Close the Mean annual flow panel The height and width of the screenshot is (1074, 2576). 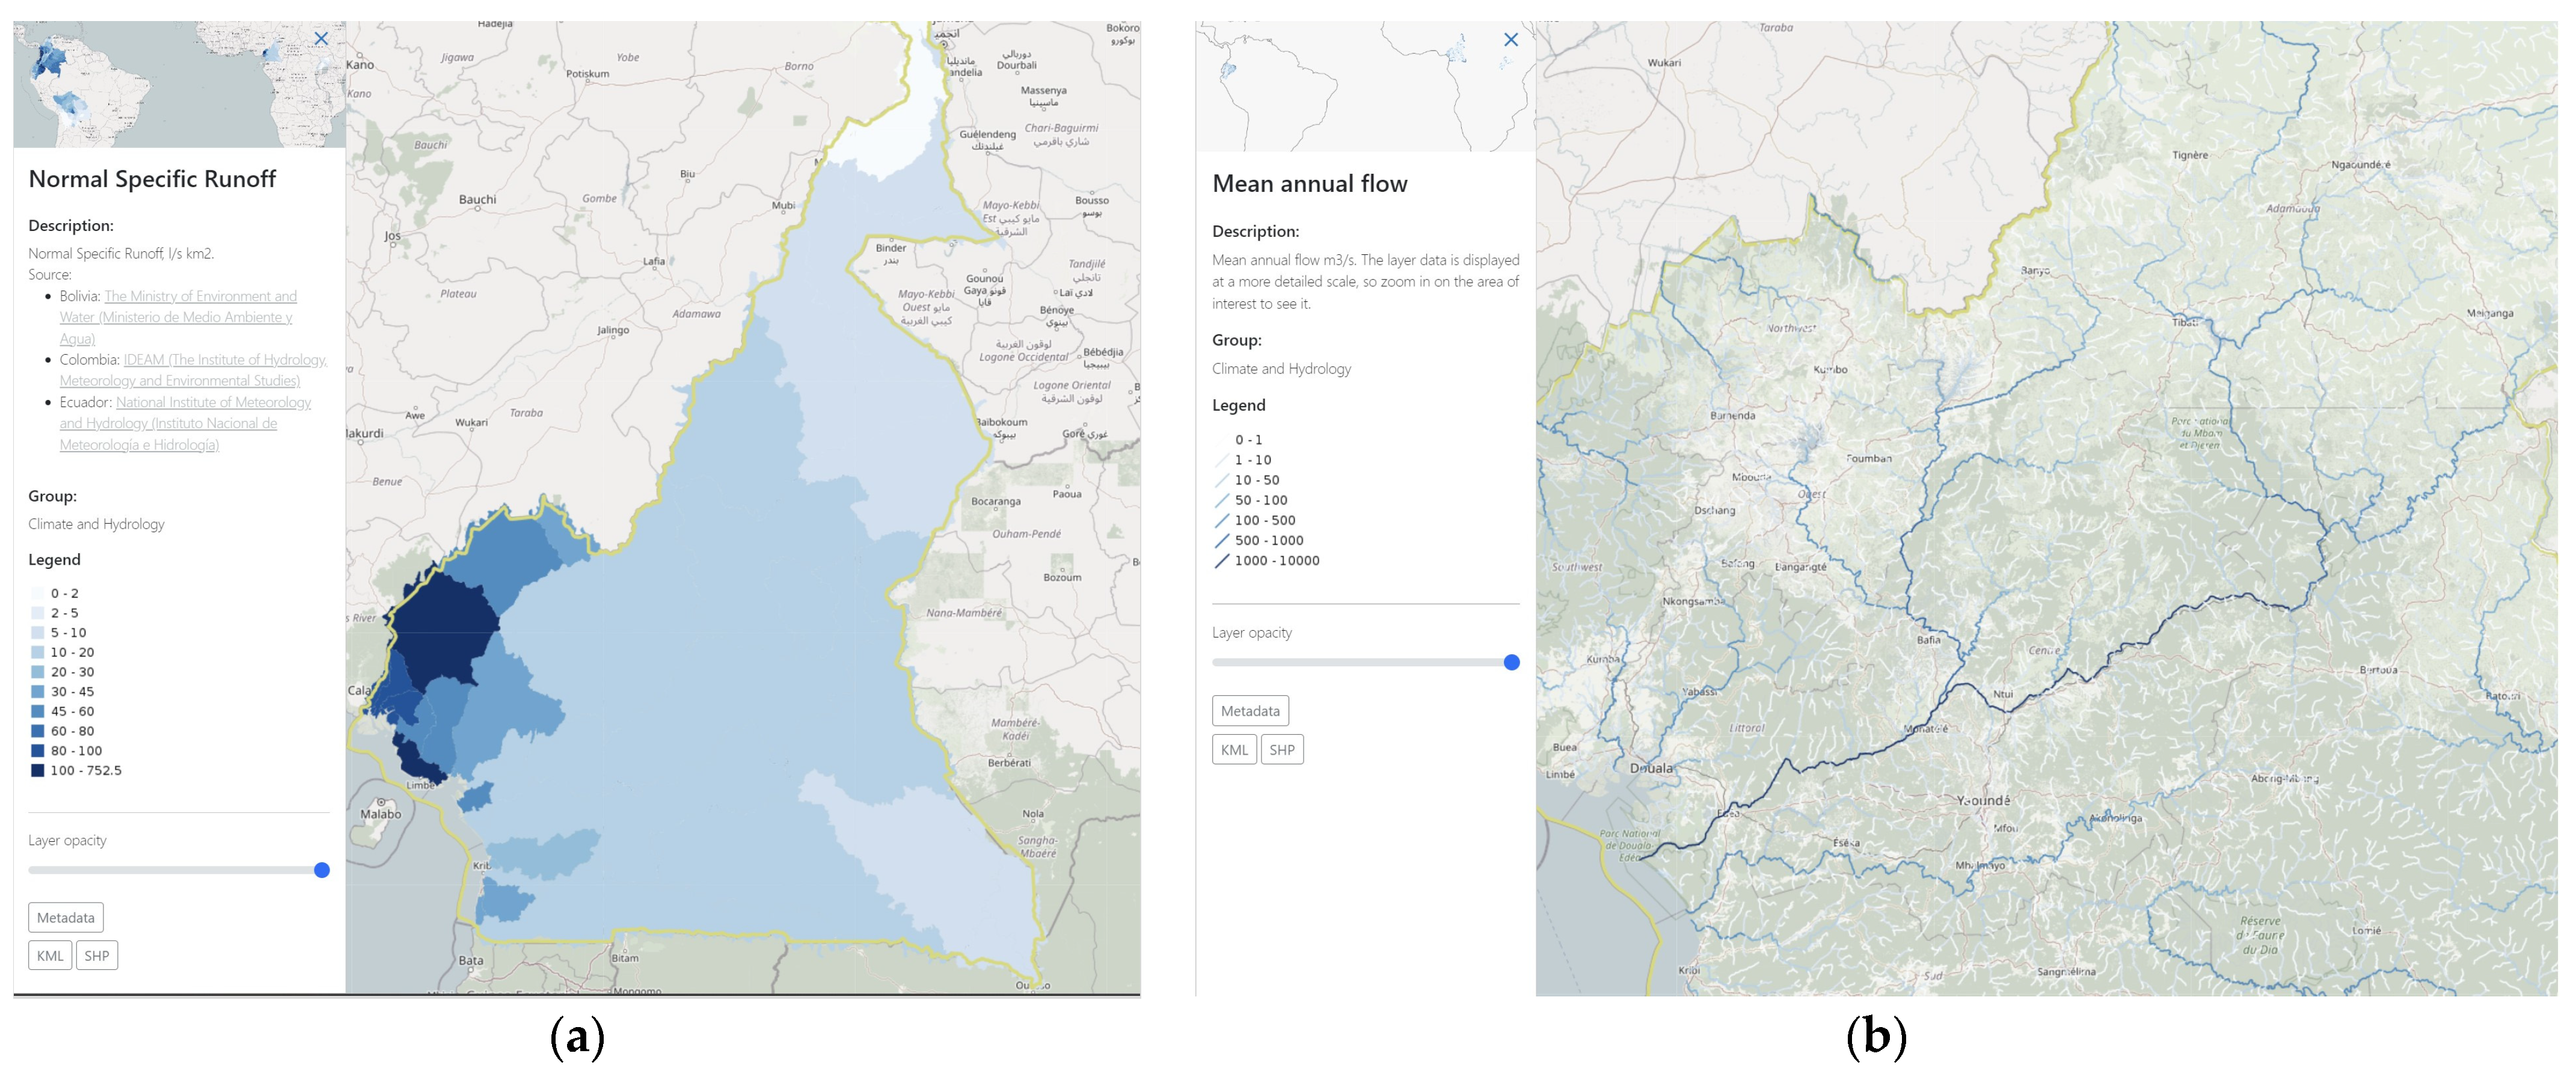point(1510,40)
